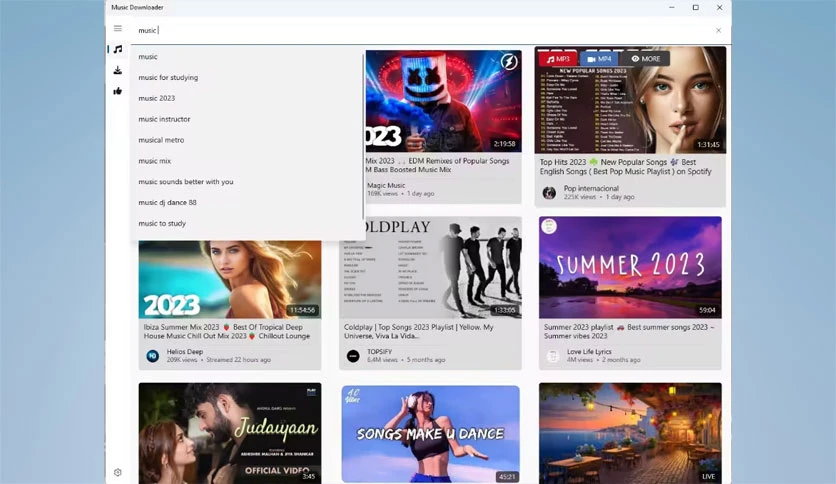
Task: Open the thumbs-up liked sidebar icon
Action: tap(118, 91)
